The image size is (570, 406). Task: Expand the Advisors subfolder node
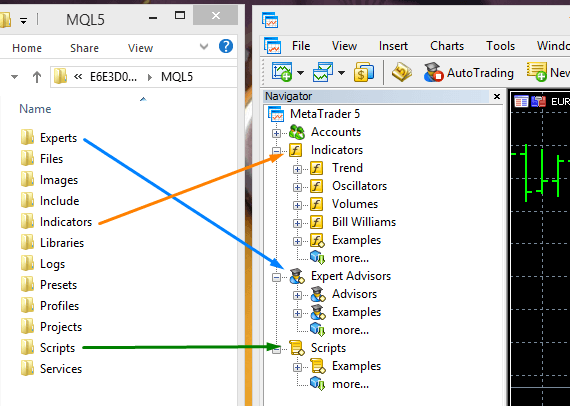(x=297, y=295)
